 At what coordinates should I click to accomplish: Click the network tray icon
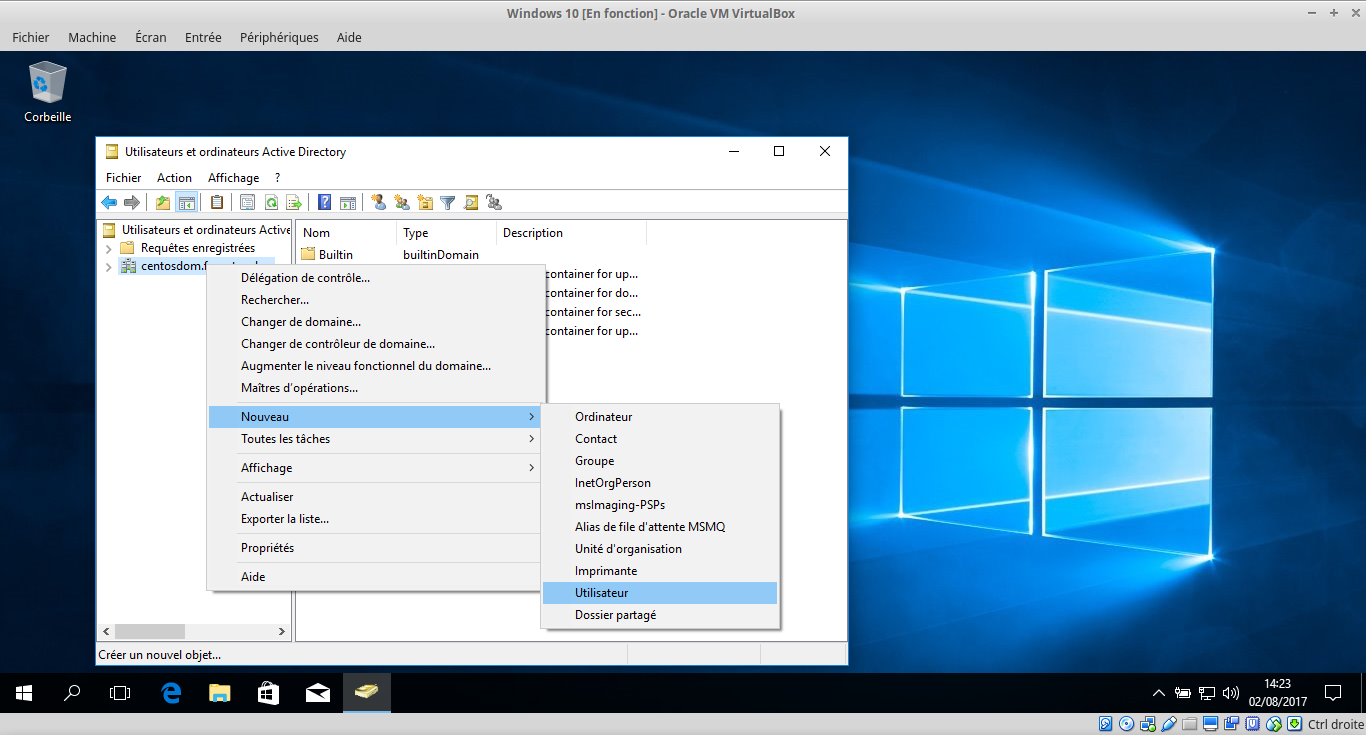(1207, 693)
